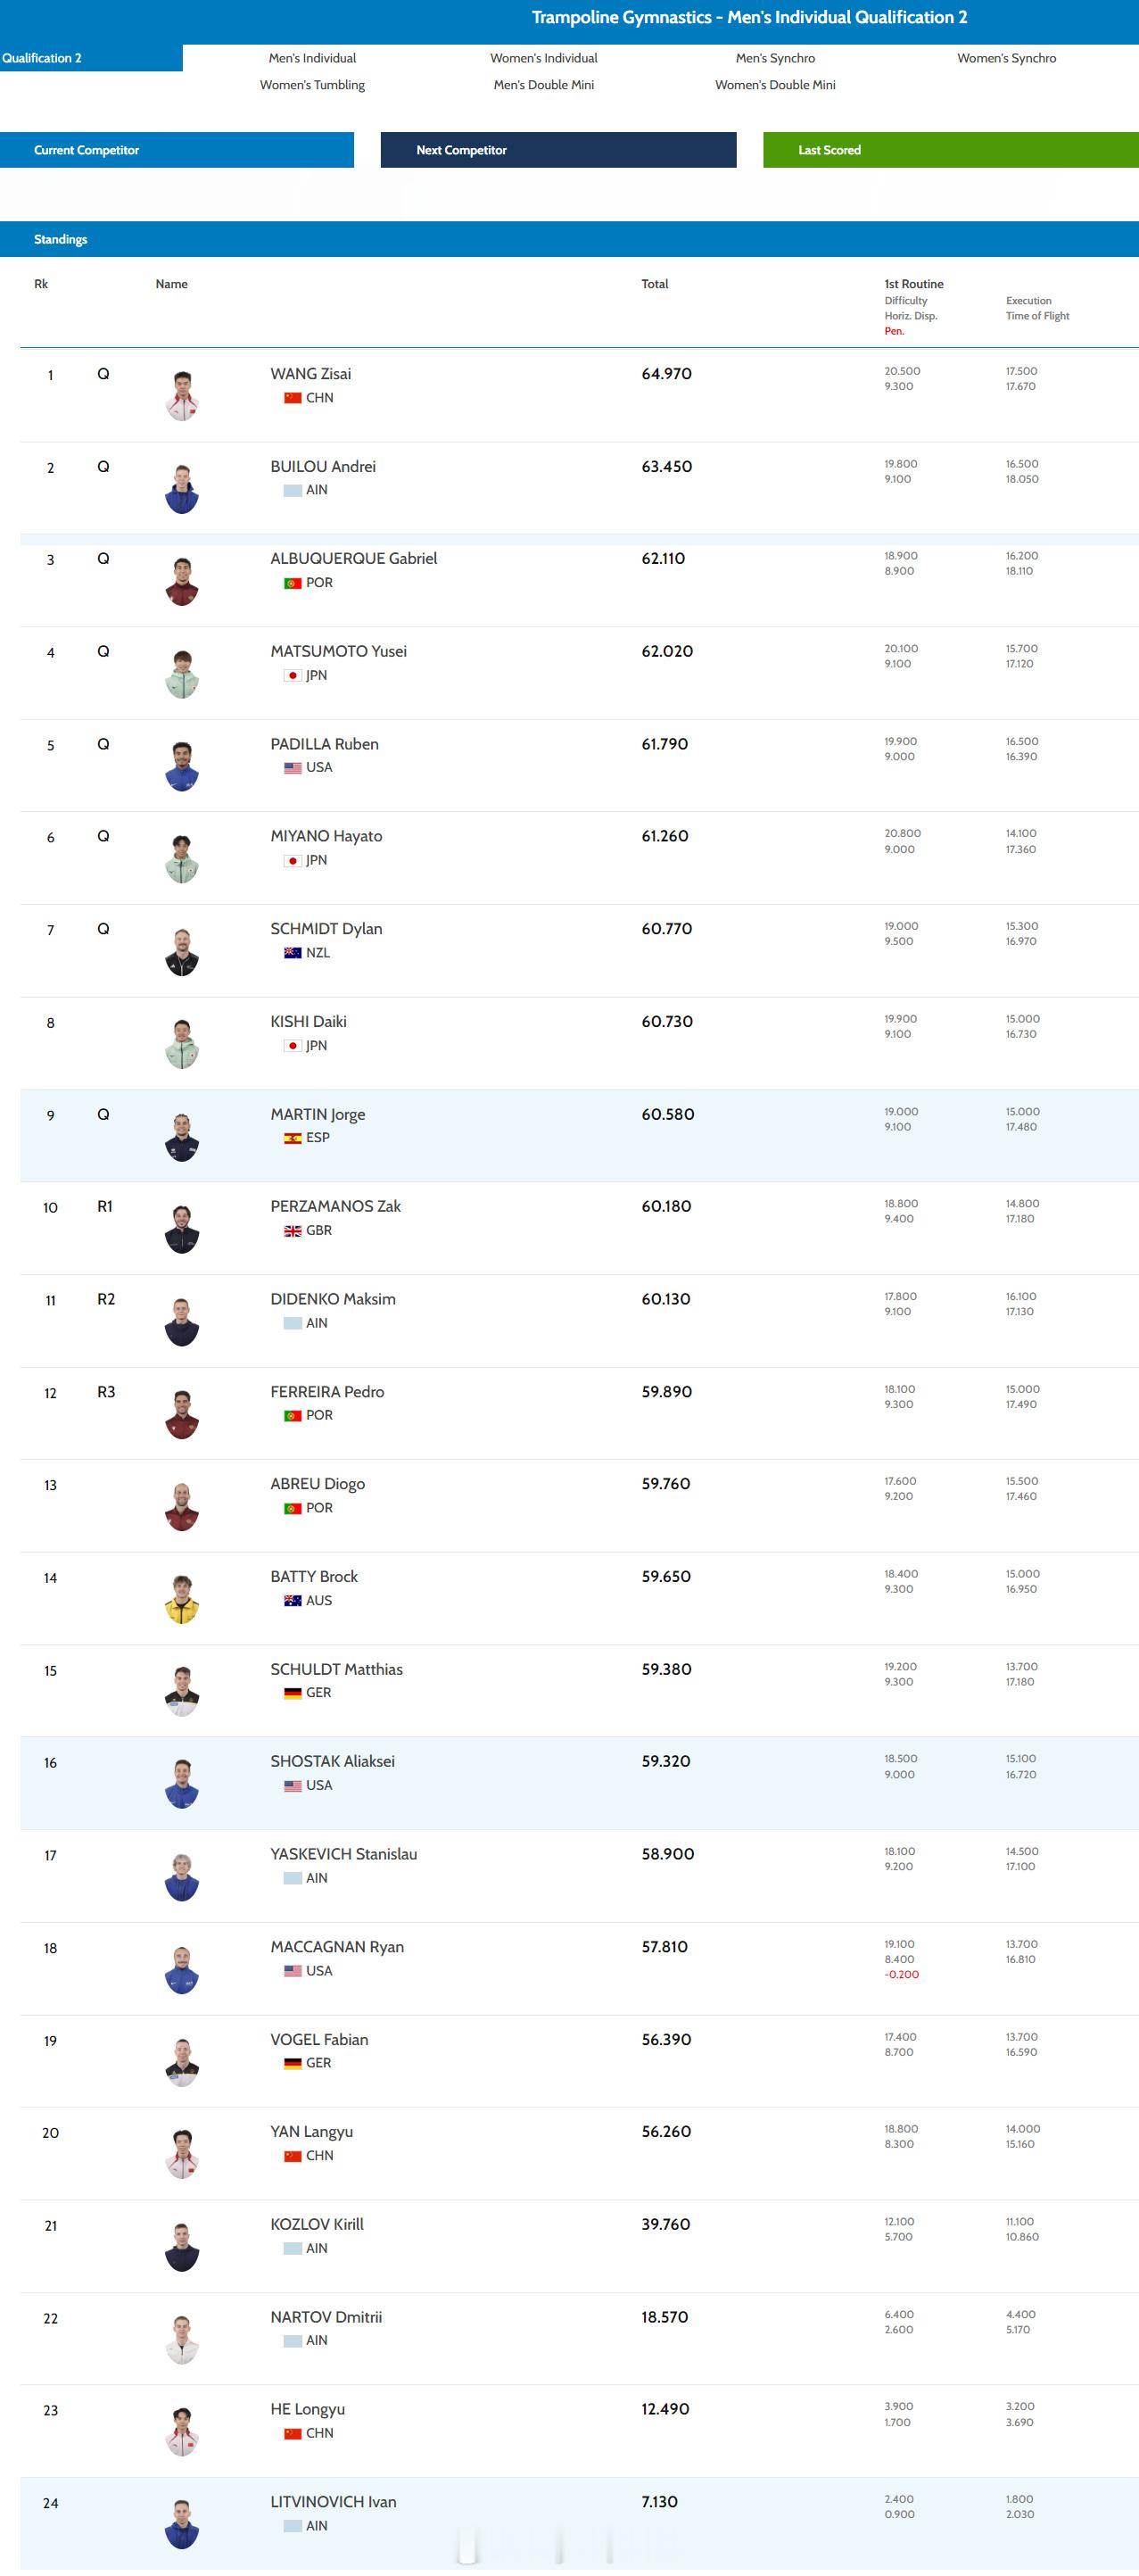Click the Japan flag beside MATSUMOTO Yusei
The height and width of the screenshot is (2576, 1139).
click(x=293, y=676)
